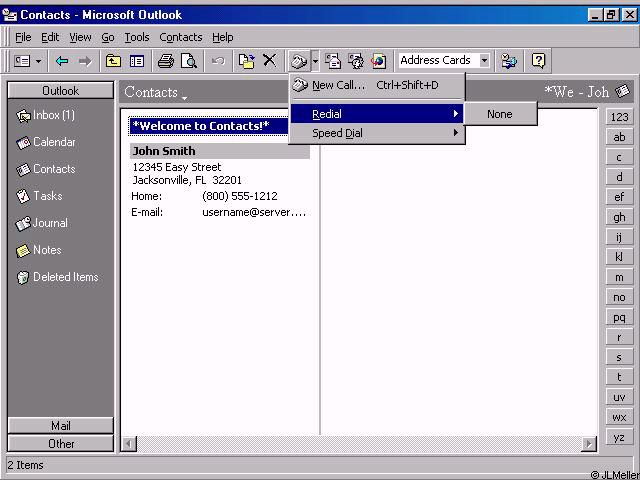Open Deleted Items in Outlook bar
The height and width of the screenshot is (480, 640).
(57, 277)
